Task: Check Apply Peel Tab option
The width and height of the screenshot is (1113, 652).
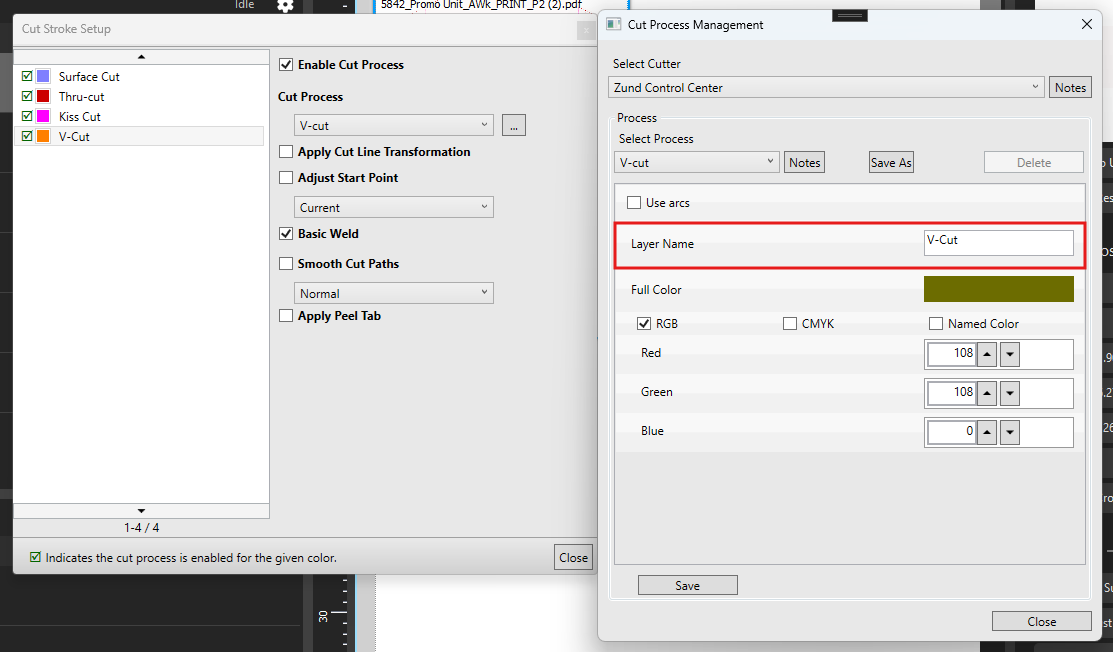Action: pos(286,316)
